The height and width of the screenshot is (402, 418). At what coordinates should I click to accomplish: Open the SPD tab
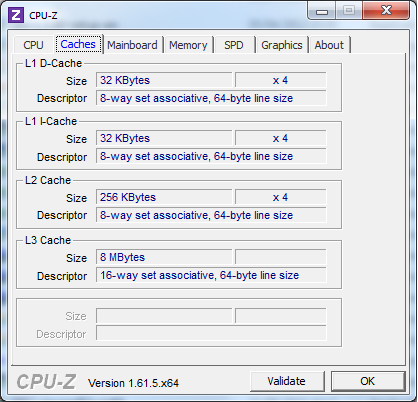coord(234,45)
